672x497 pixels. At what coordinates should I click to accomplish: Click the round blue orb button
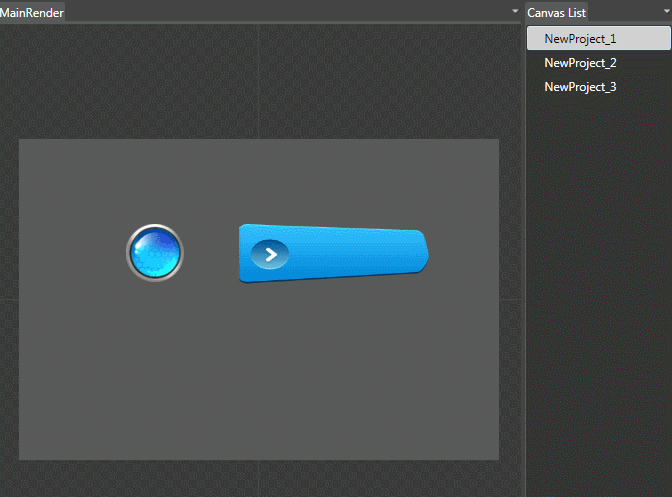(x=155, y=252)
